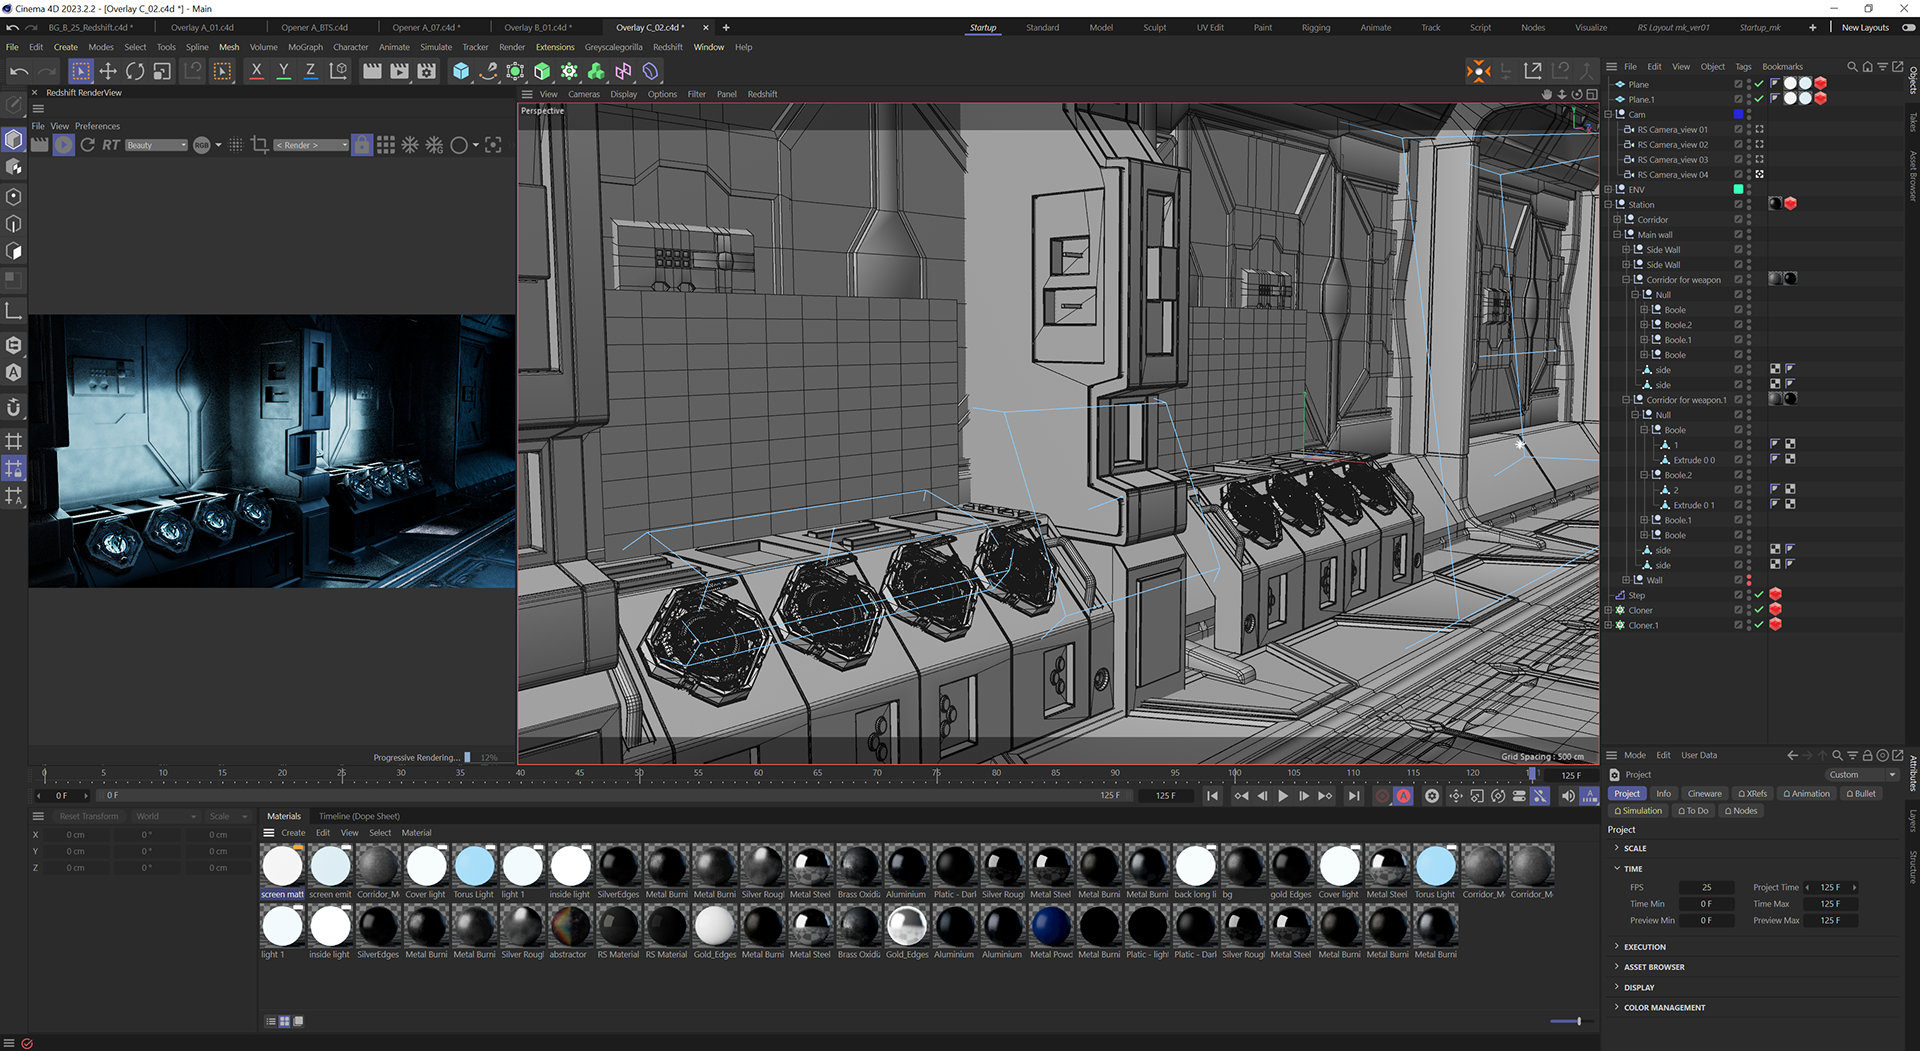Toggle Autokeying red A button

point(1403,796)
